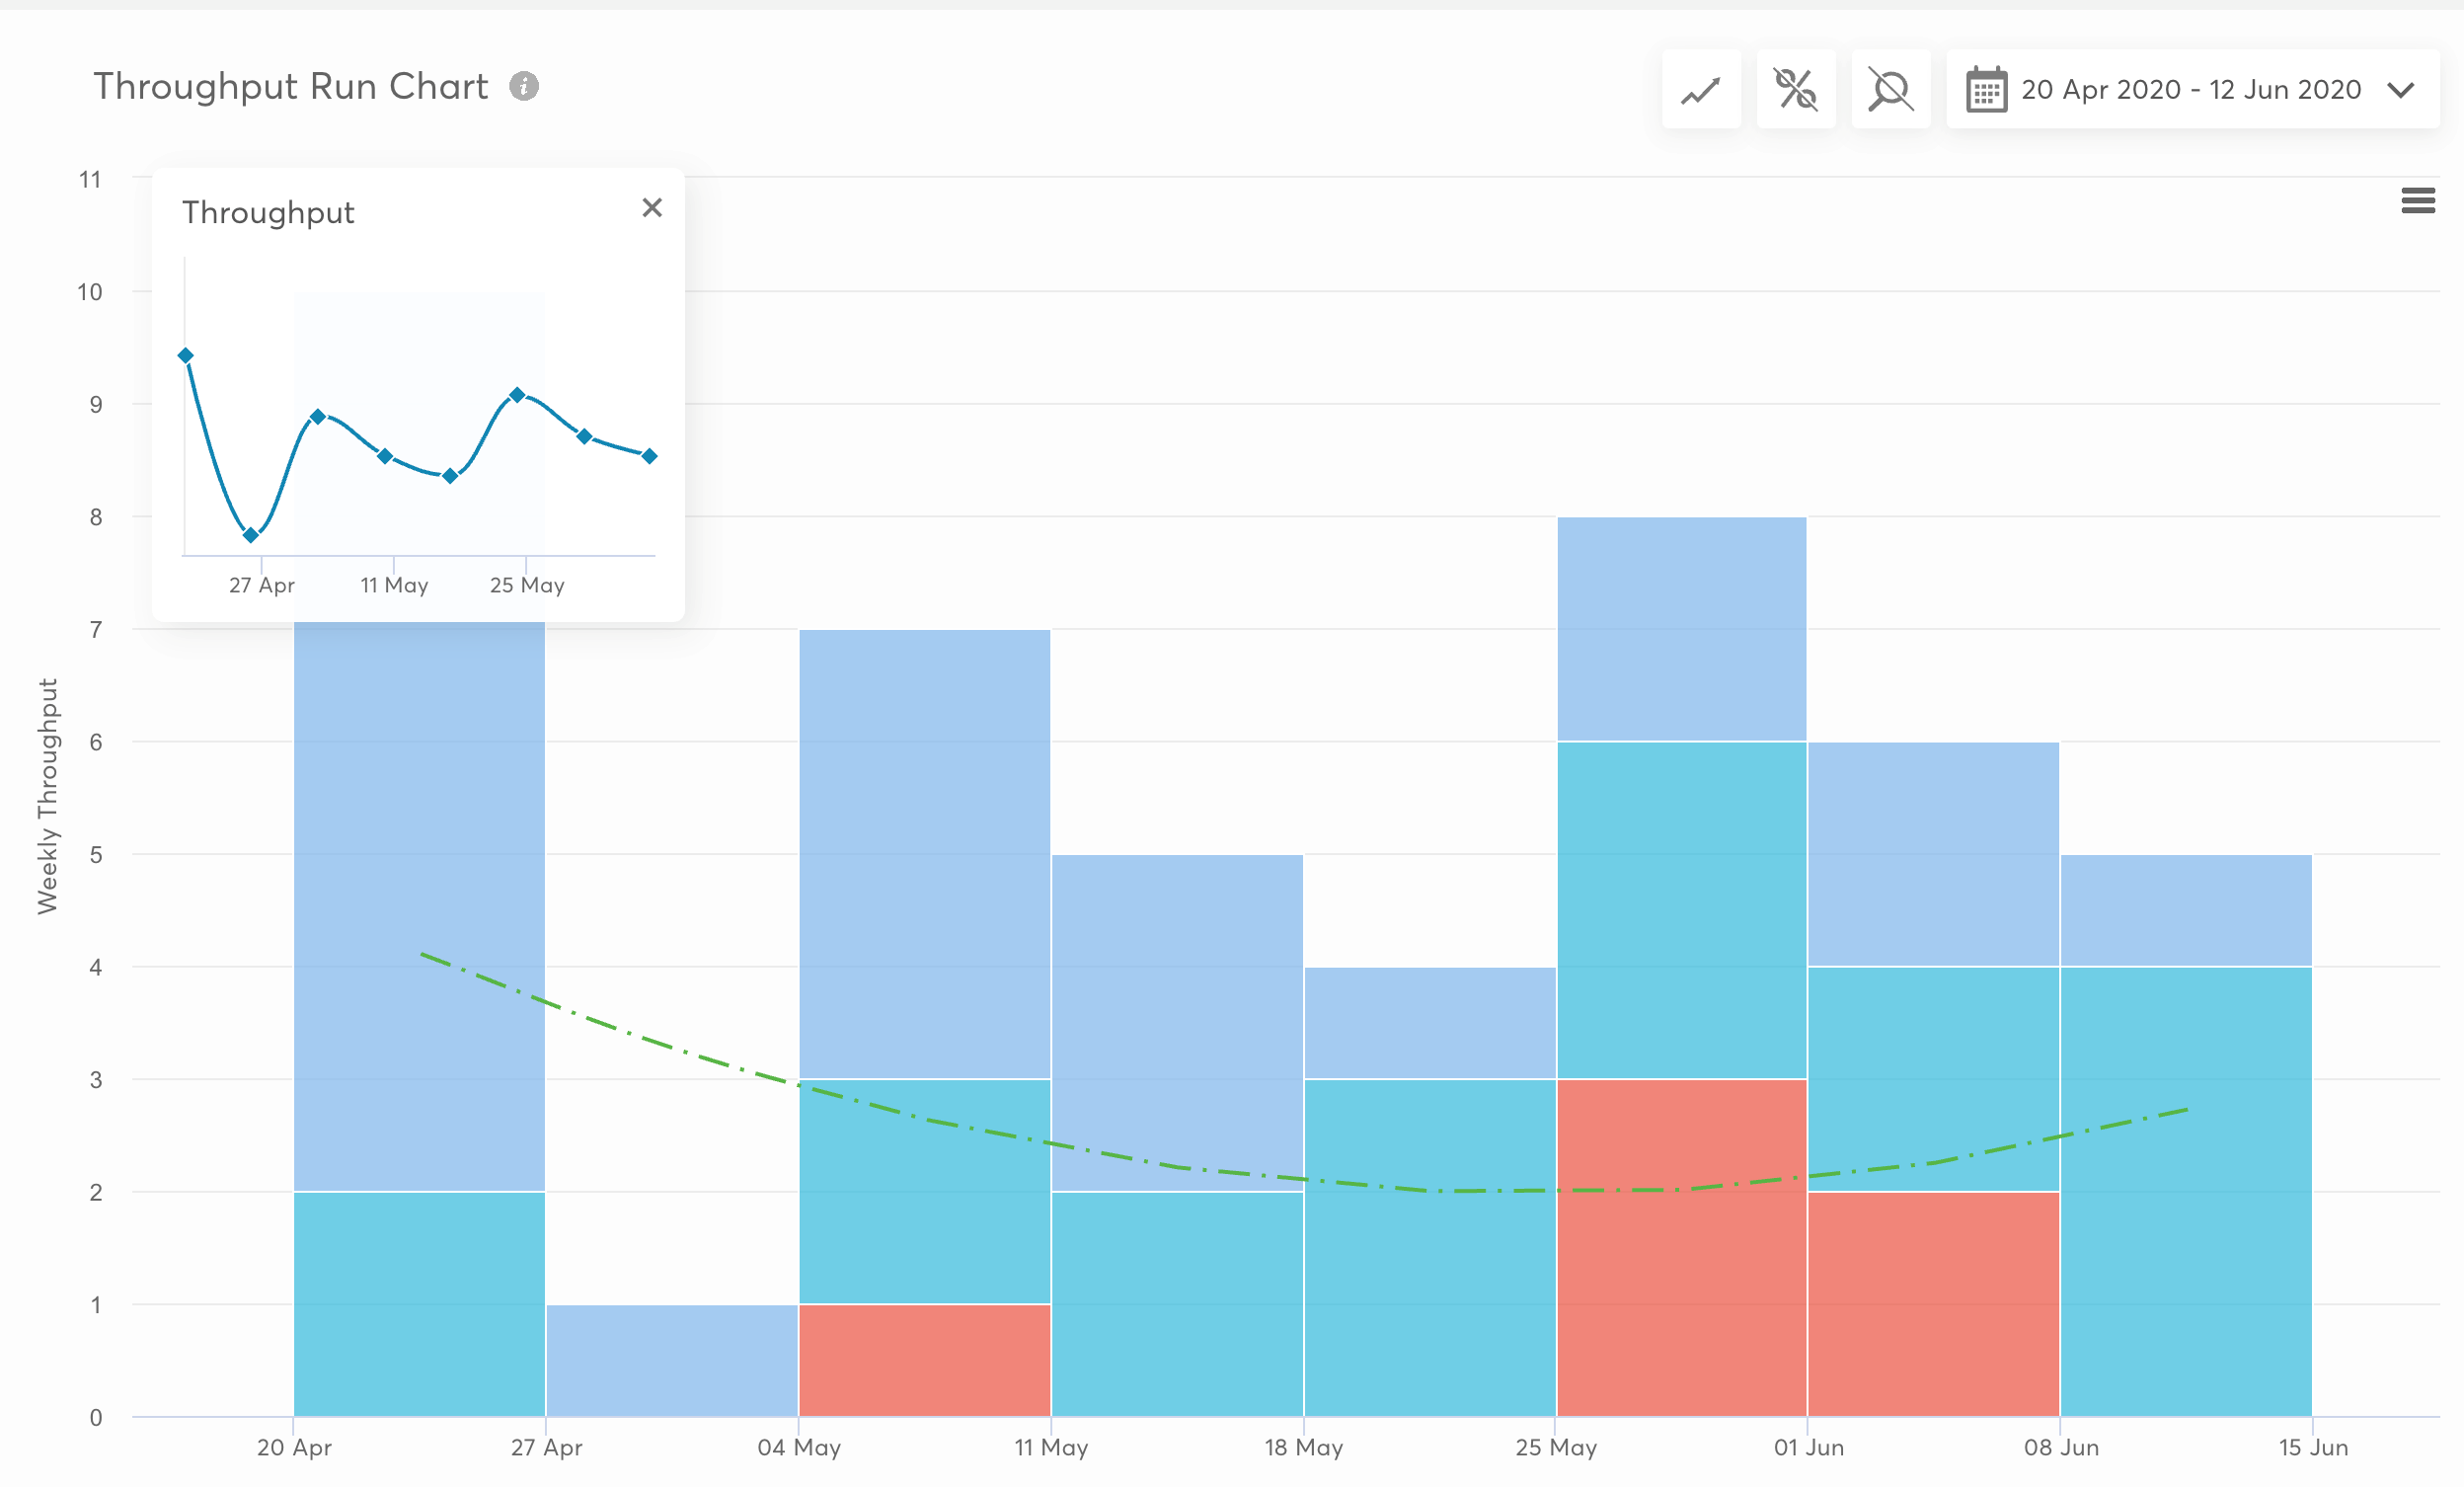The width and height of the screenshot is (2464, 1487).
Task: Click the calendar icon in date picker
Action: [x=1985, y=90]
